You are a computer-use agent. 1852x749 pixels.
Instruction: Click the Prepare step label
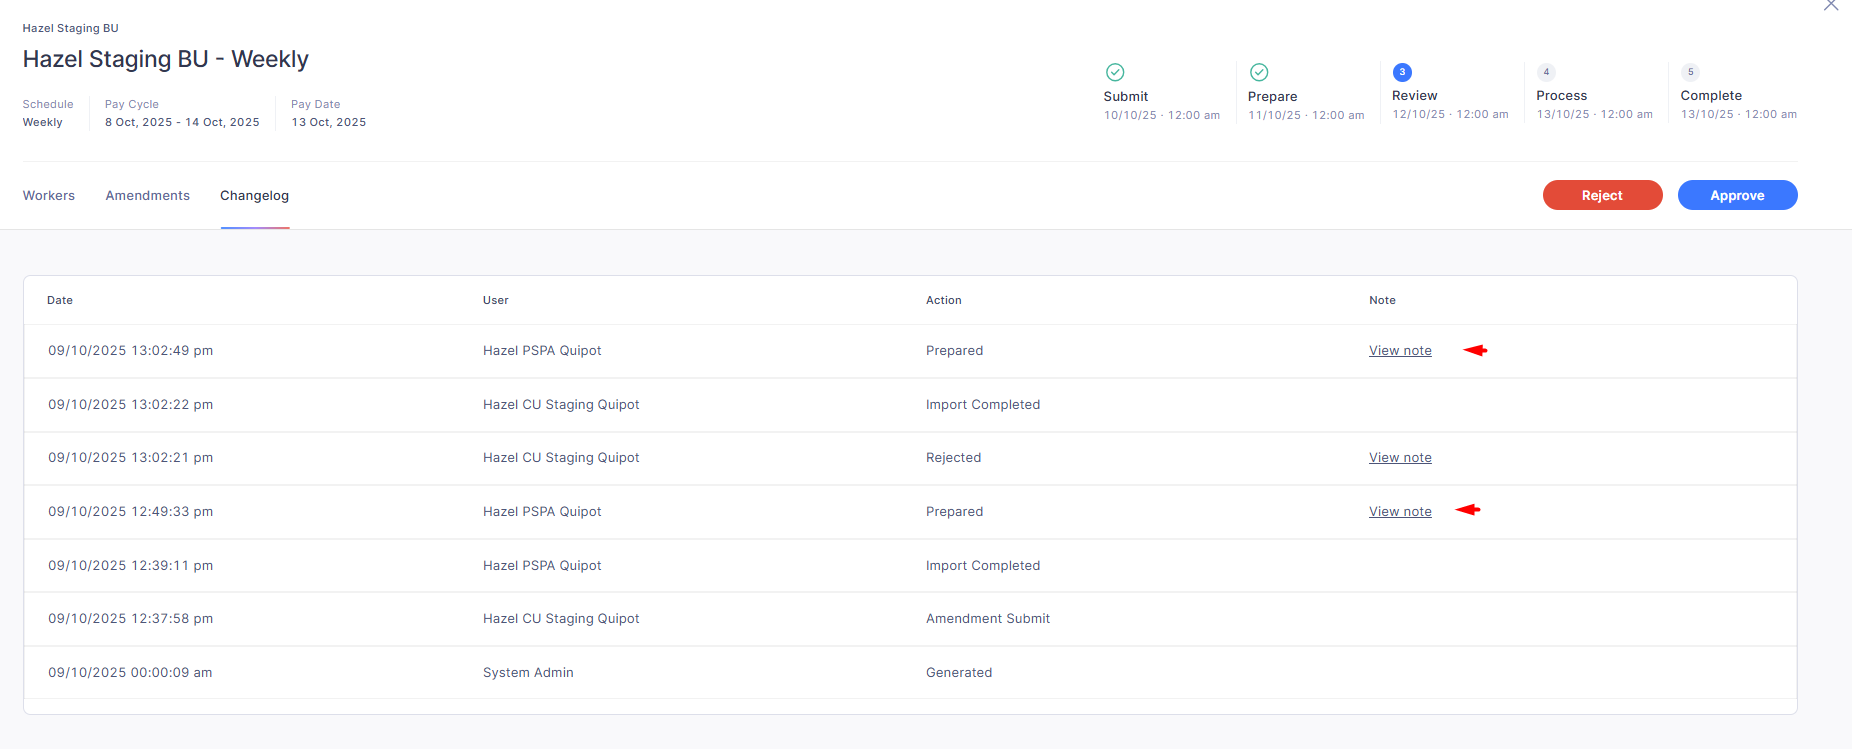point(1273,96)
